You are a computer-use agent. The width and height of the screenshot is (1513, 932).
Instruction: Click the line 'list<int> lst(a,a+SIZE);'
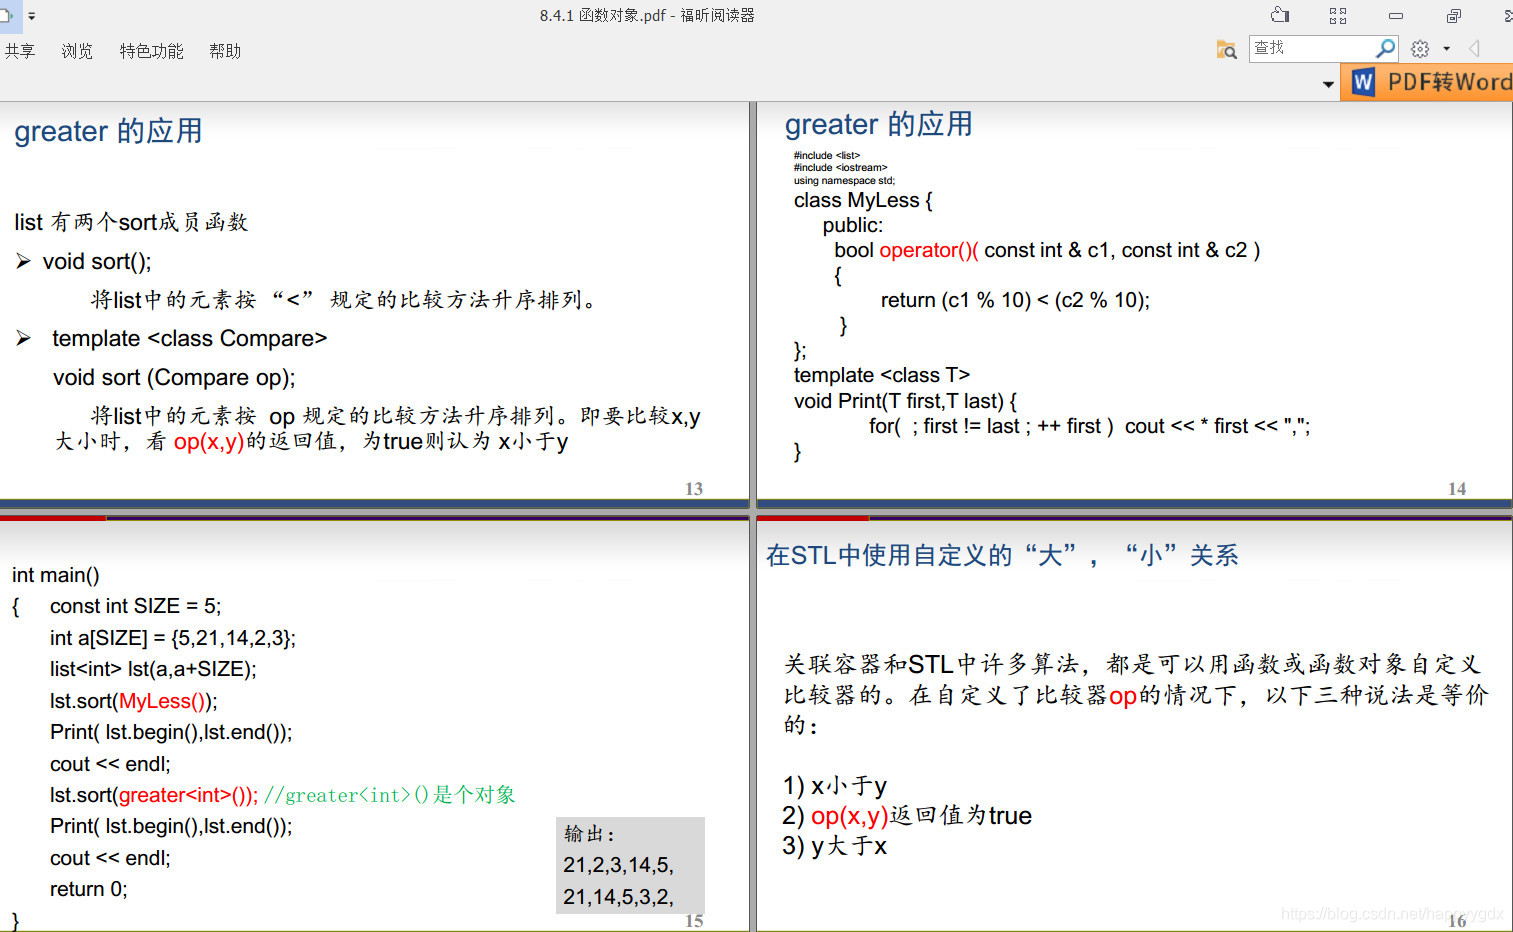pyautogui.click(x=153, y=669)
